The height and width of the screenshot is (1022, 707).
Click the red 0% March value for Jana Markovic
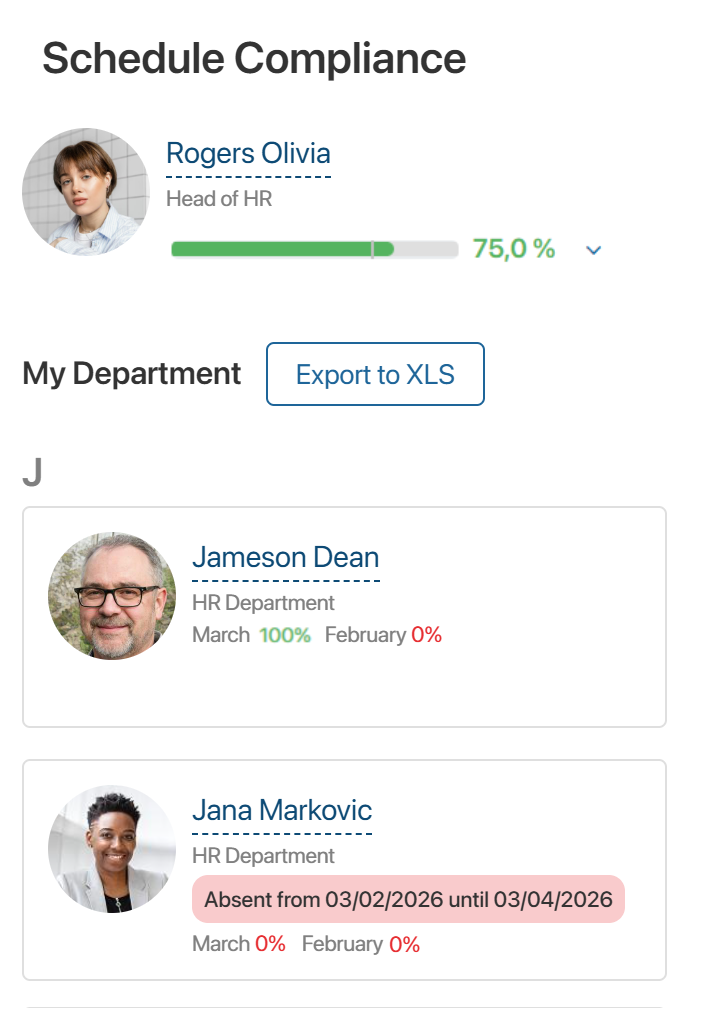(x=272, y=943)
